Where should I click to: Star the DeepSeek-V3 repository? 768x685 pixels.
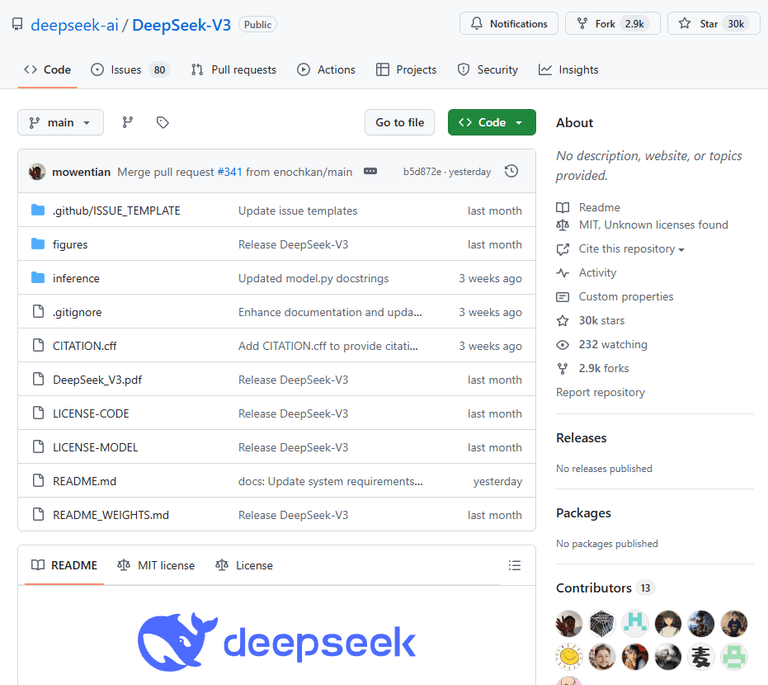pyautogui.click(x=711, y=24)
